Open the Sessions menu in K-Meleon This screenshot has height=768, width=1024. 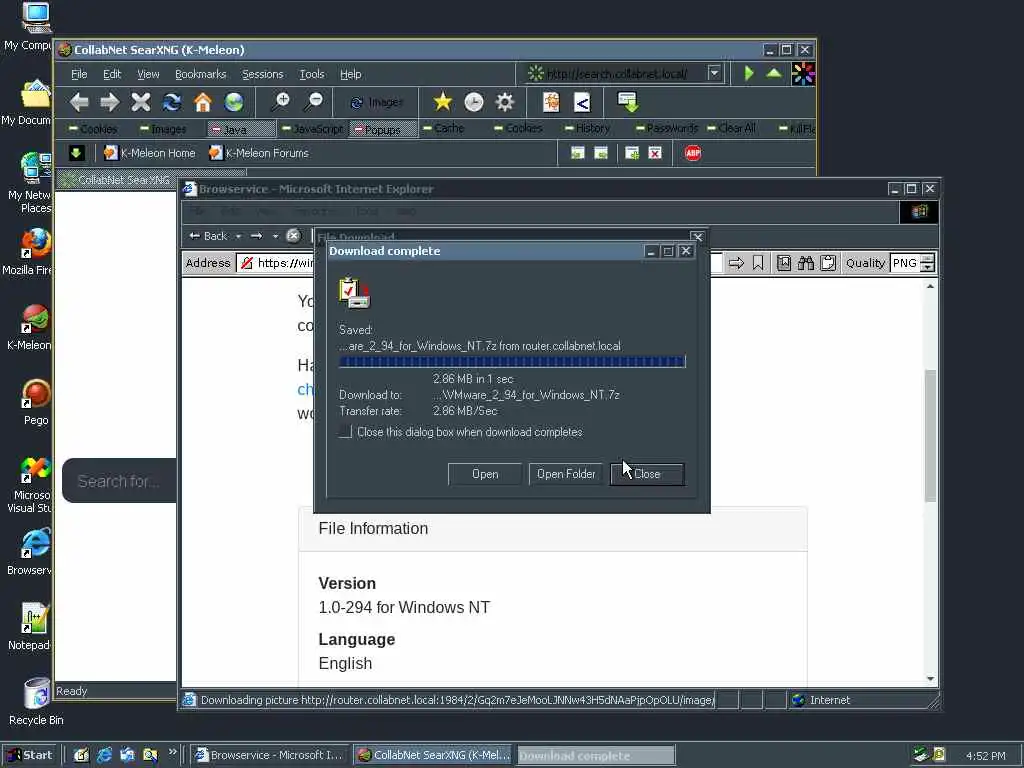(x=263, y=74)
